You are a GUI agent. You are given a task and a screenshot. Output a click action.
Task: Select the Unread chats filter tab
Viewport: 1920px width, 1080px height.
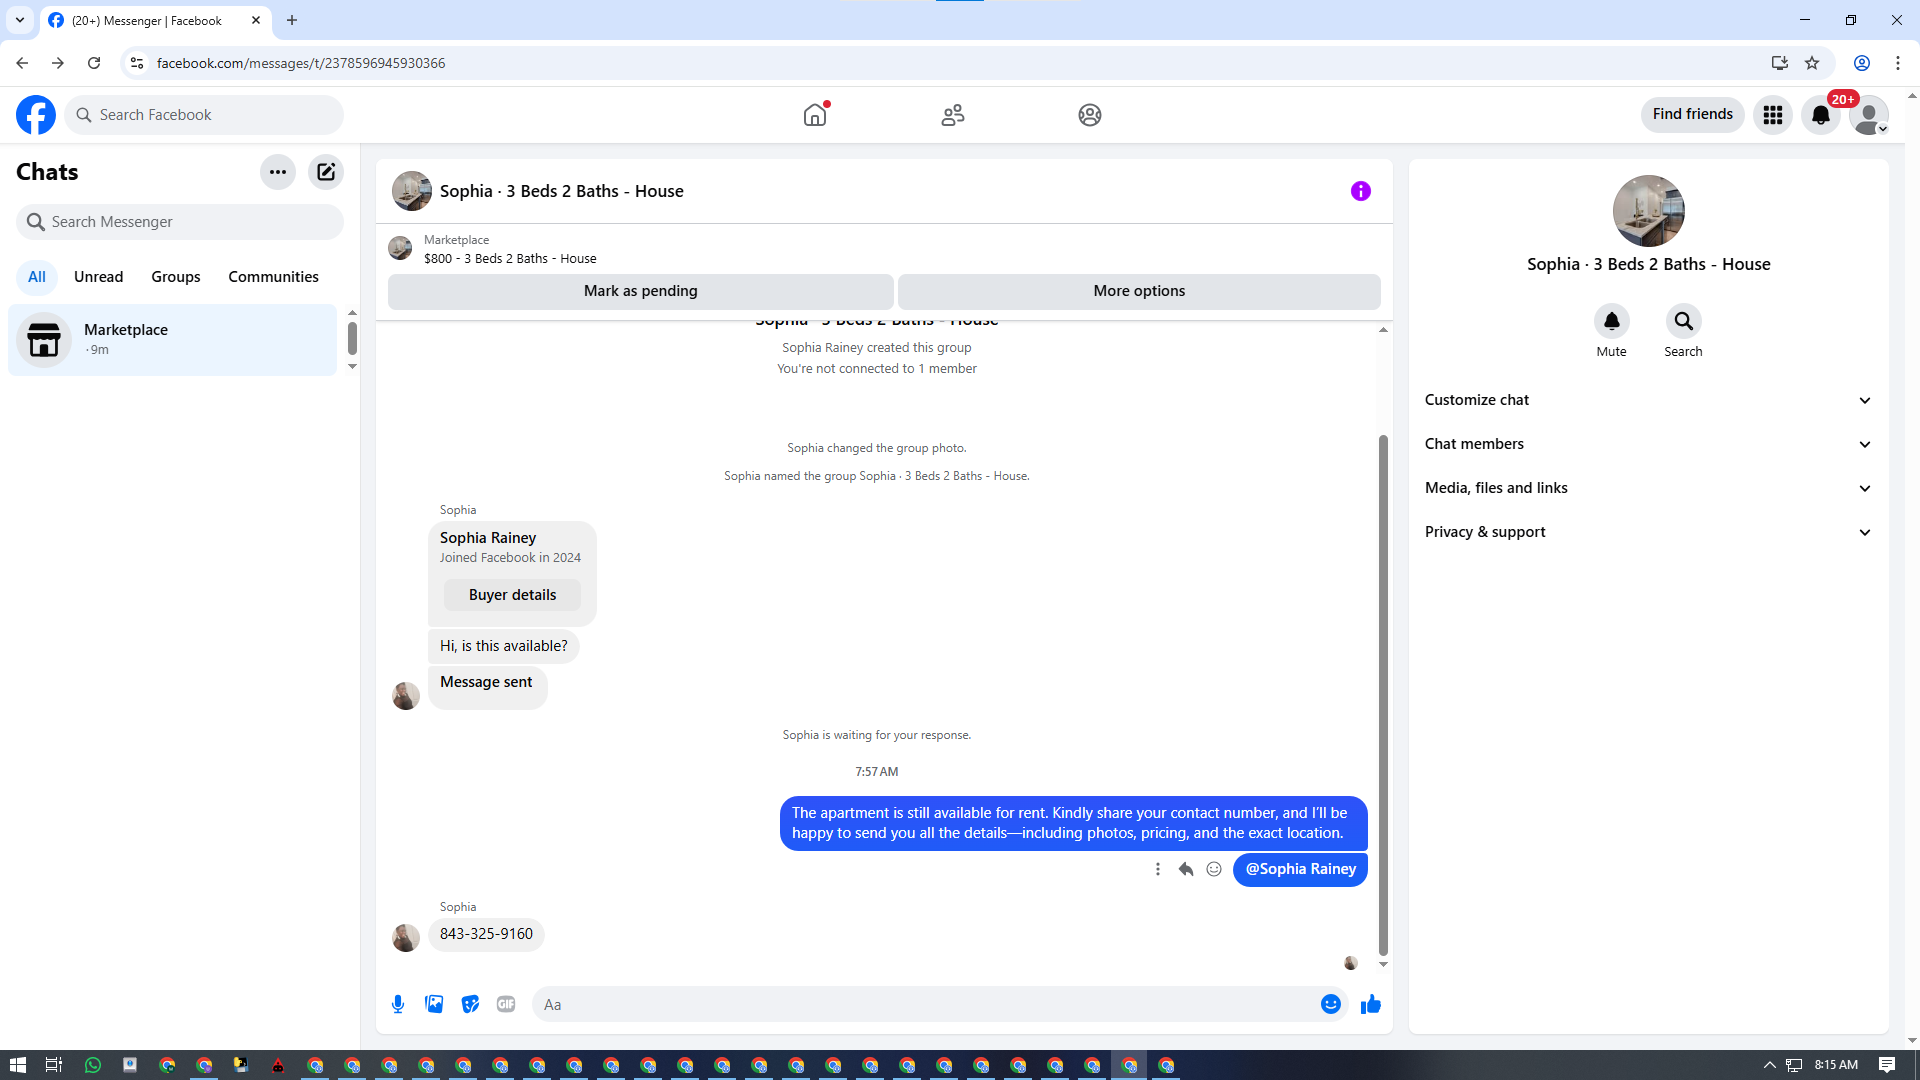point(99,277)
